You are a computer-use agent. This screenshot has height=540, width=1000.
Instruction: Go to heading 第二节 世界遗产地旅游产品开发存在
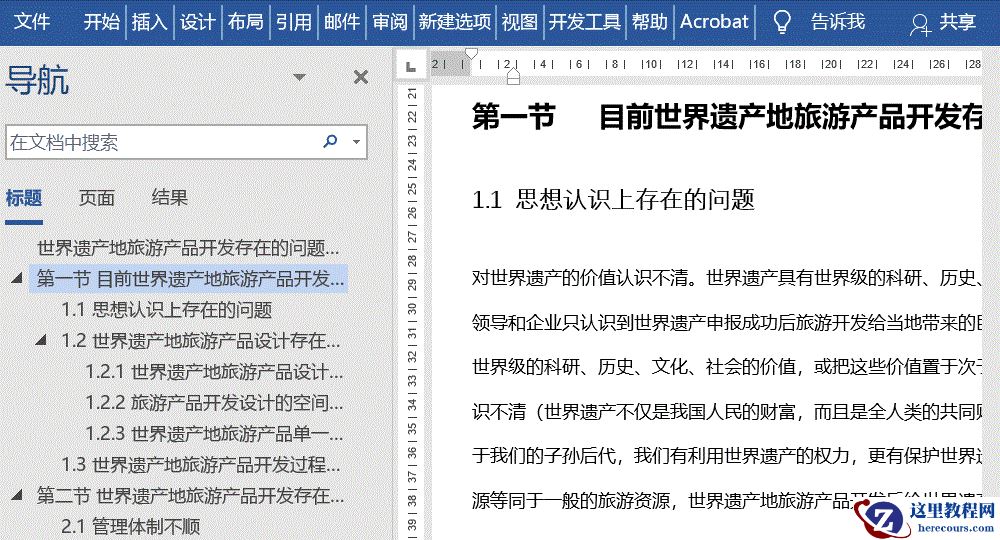(x=190, y=495)
